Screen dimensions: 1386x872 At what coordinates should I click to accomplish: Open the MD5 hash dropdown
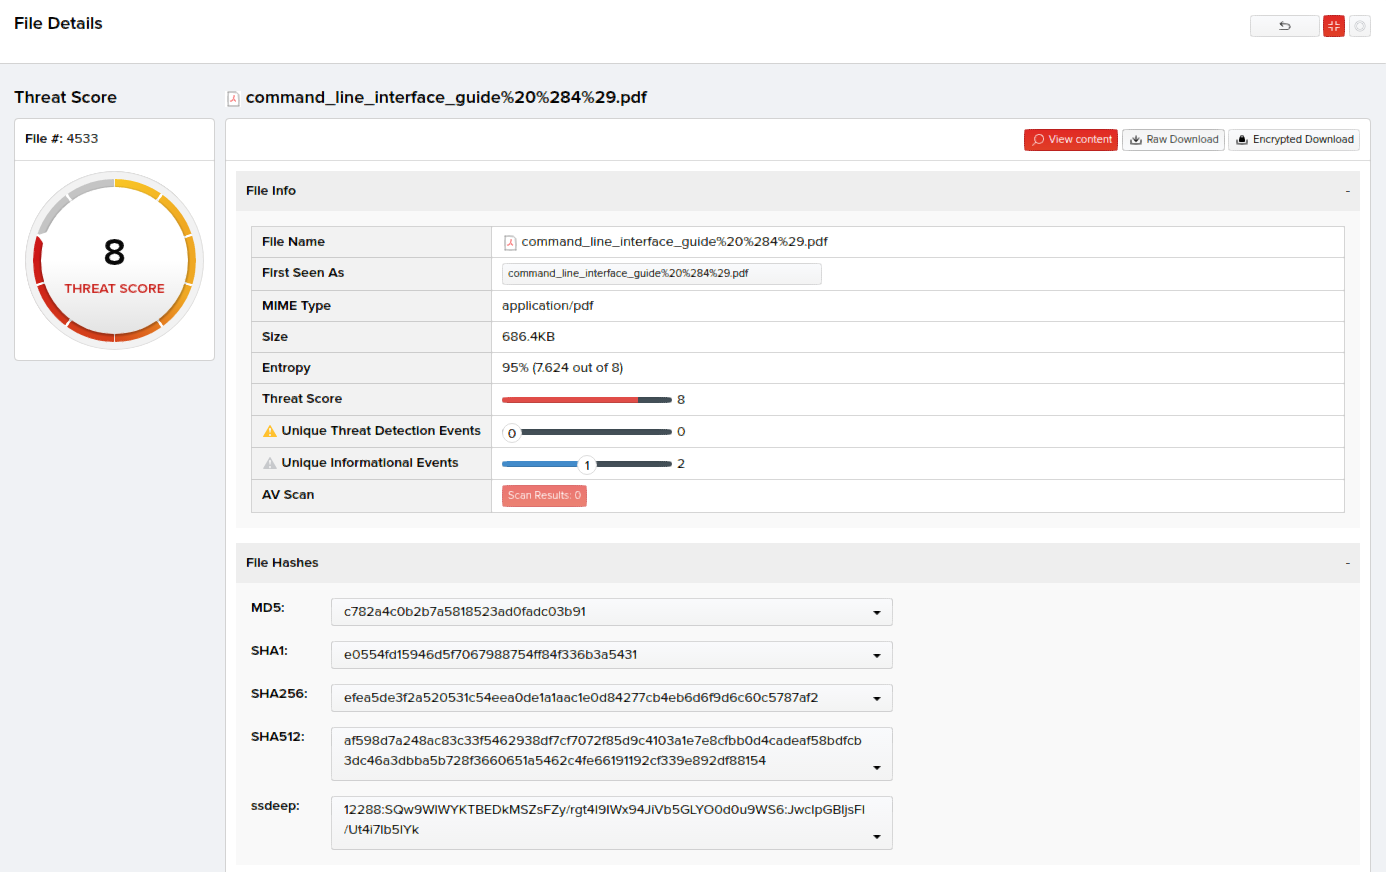point(876,612)
